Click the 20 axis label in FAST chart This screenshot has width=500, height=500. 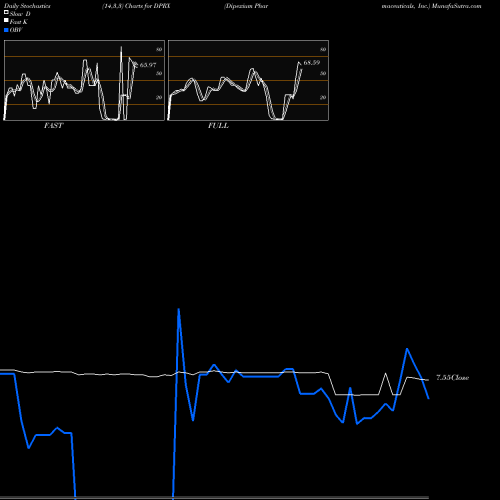(x=159, y=97)
